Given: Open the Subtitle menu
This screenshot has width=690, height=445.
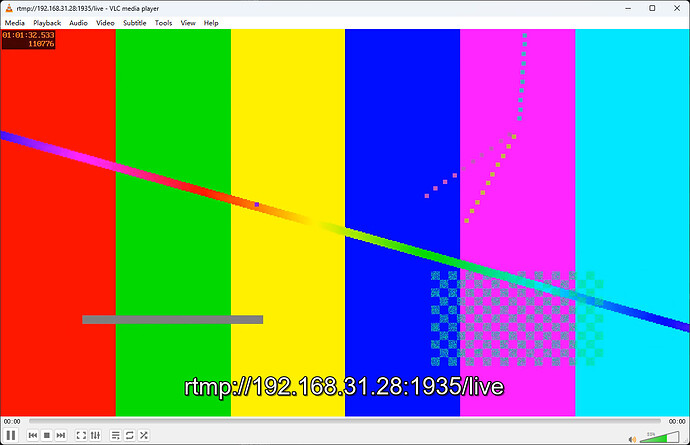Looking at the screenshot, I should click(135, 23).
